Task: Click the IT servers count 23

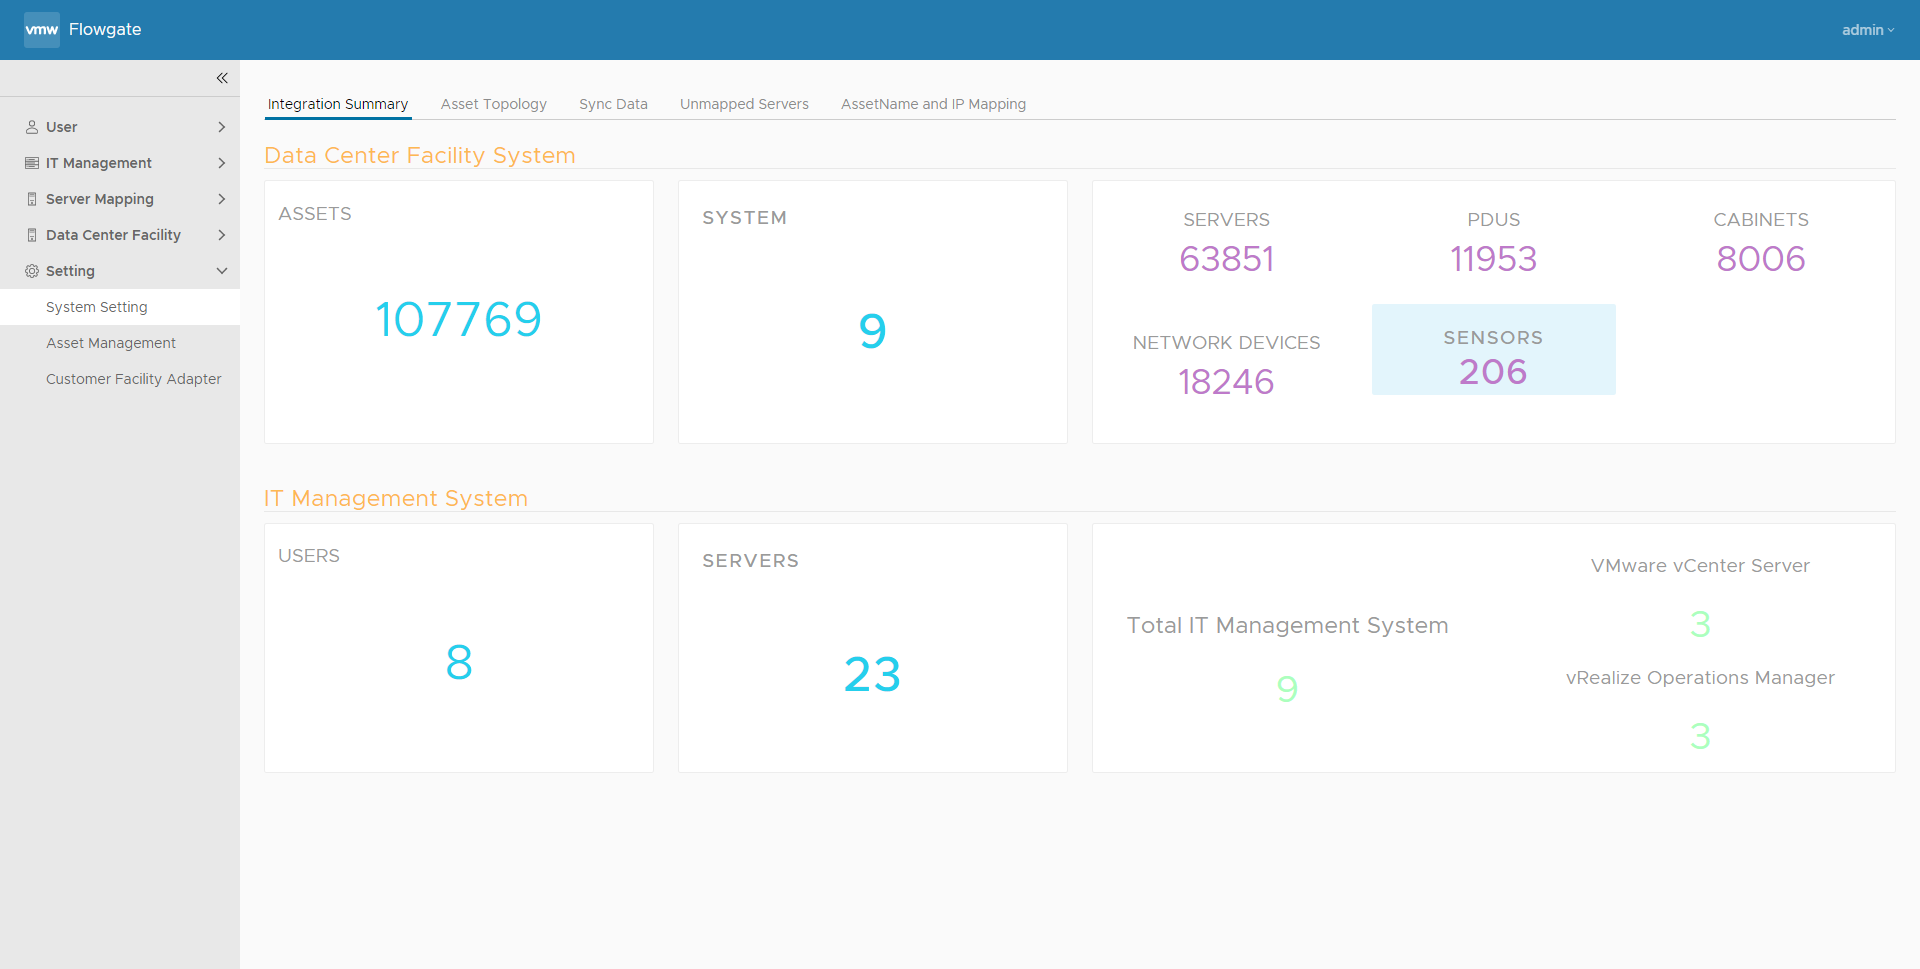Action: (x=872, y=674)
